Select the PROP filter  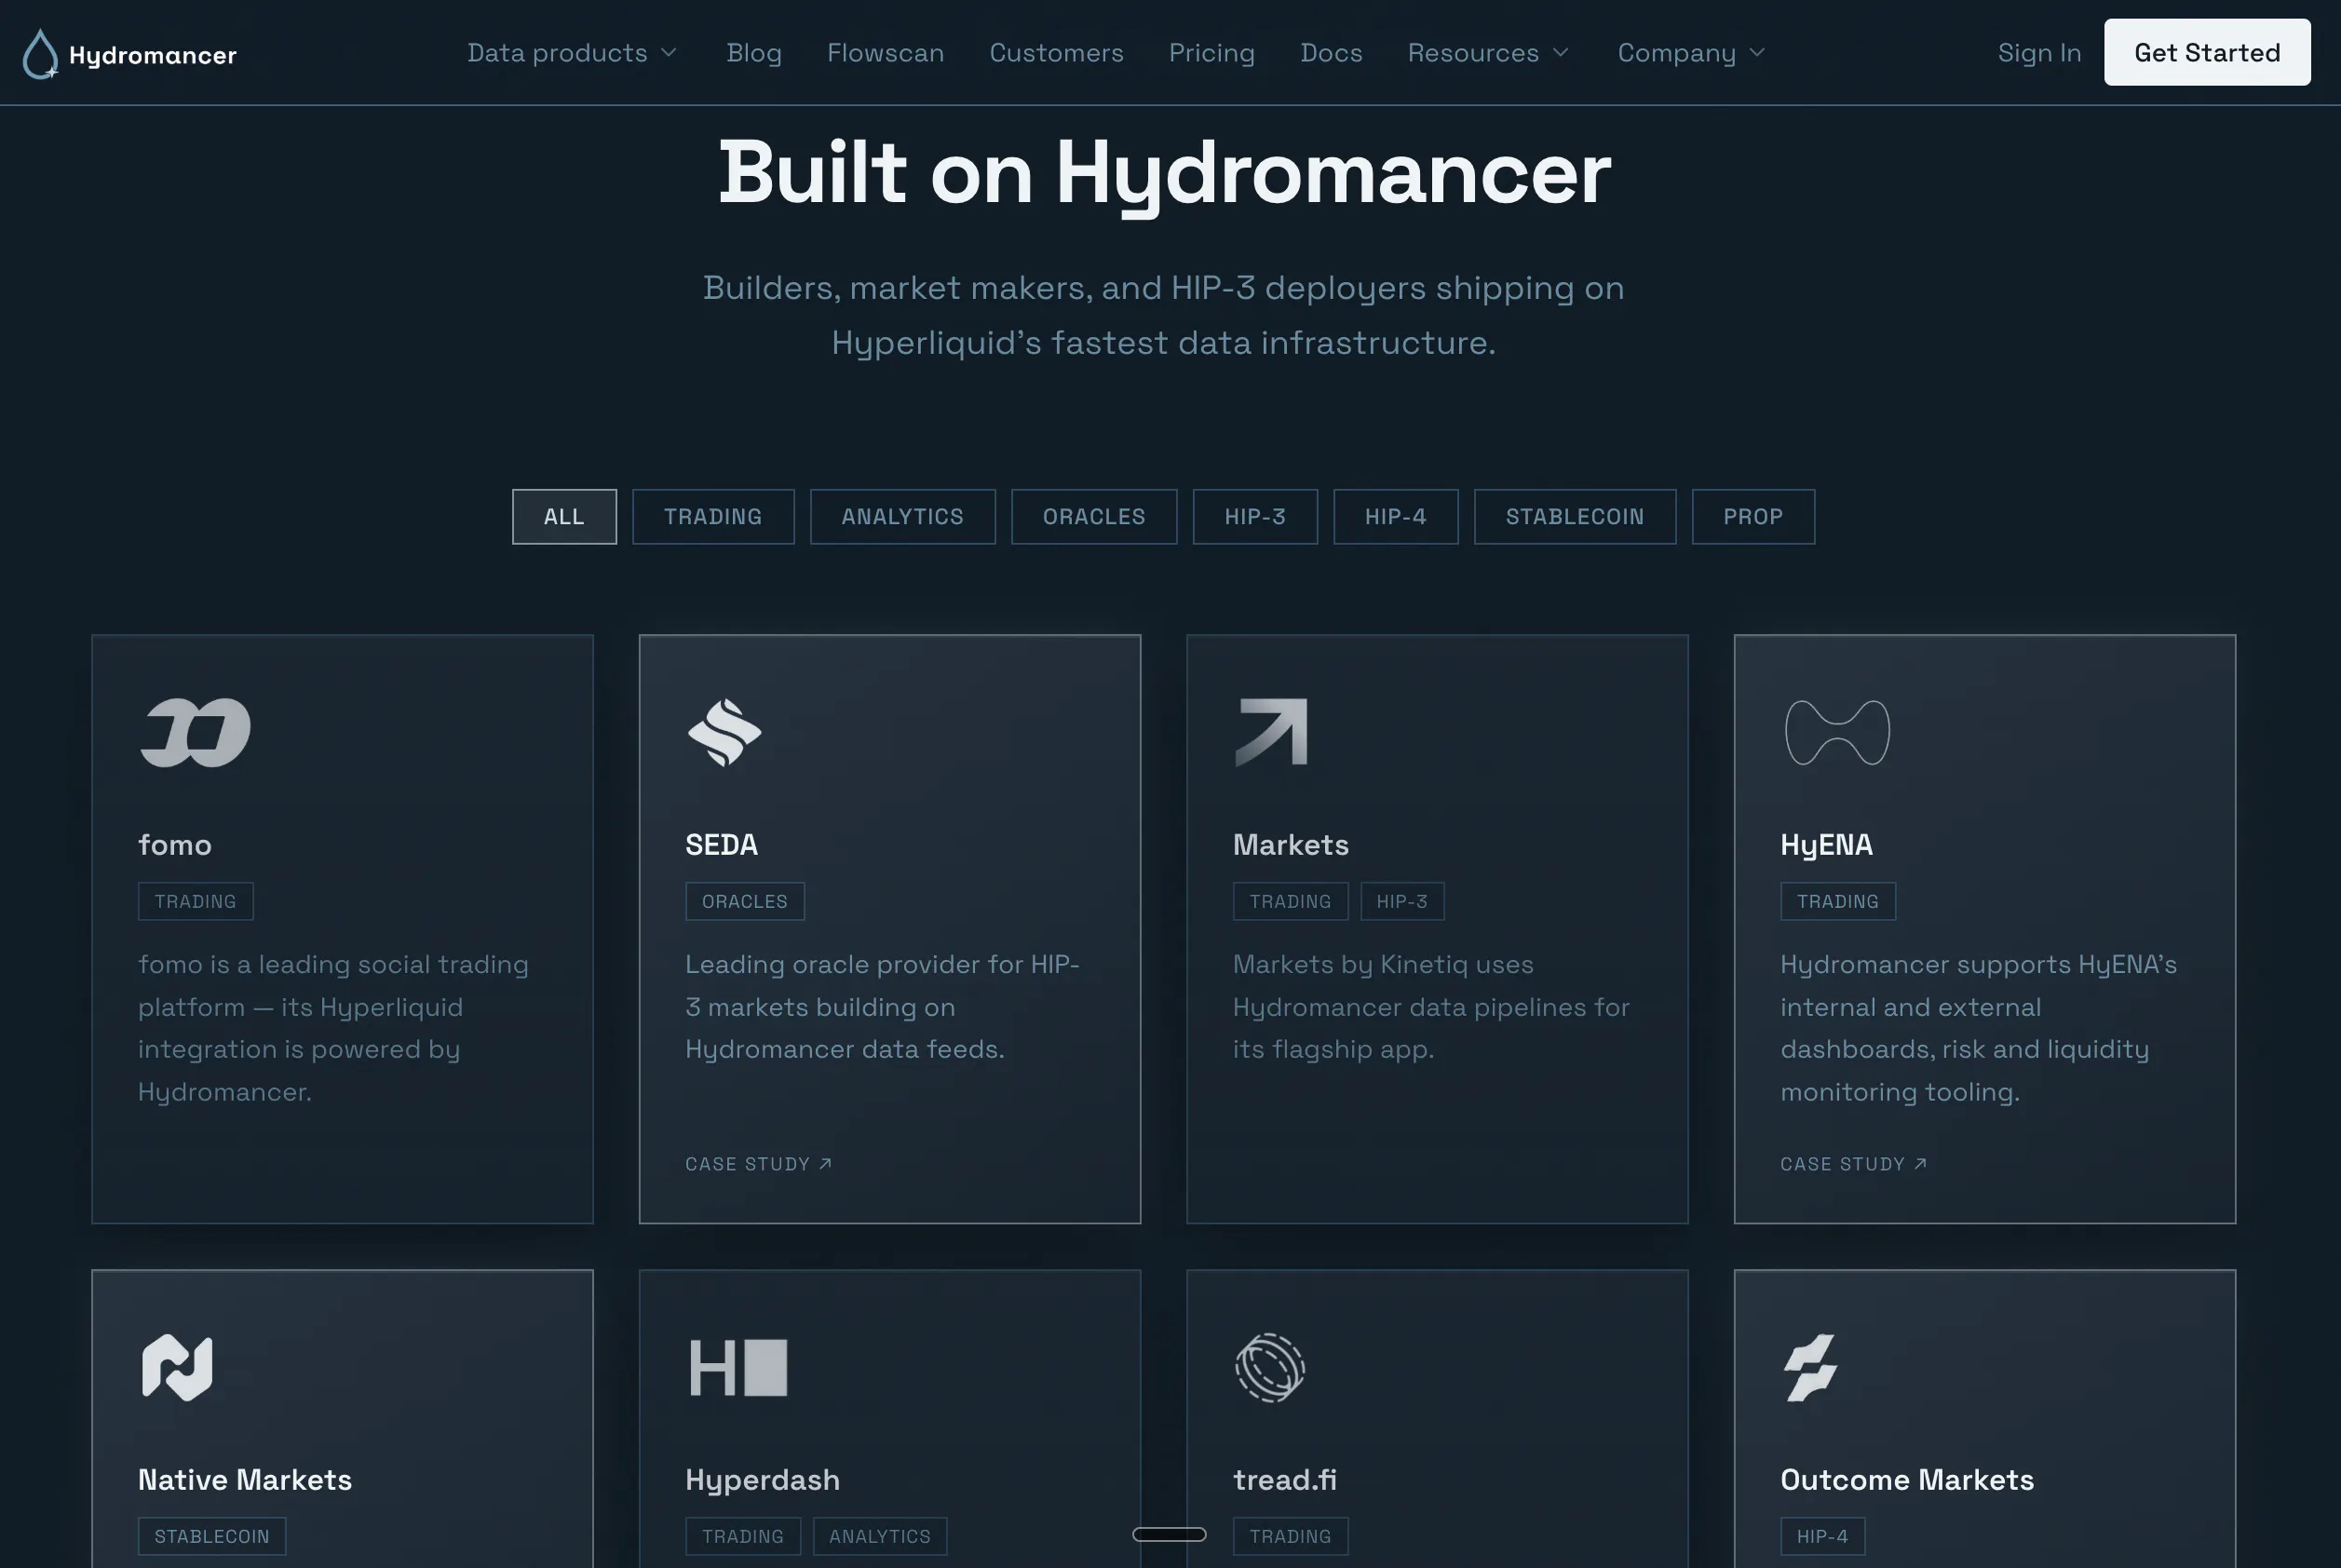1753,516
